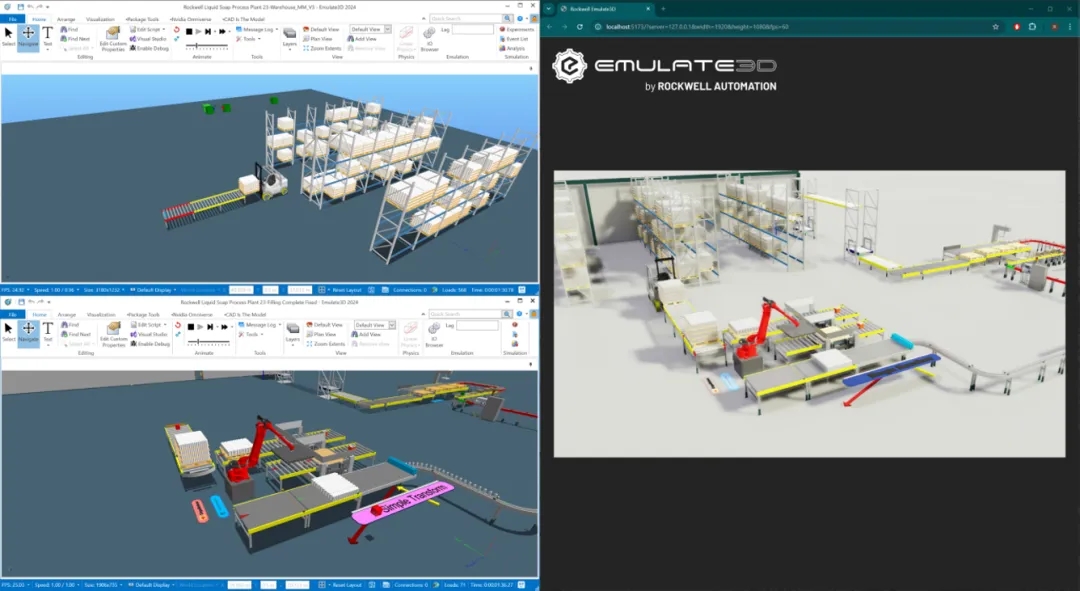Open Edit Custom Properties in the upper window
The width and height of the screenshot is (1080, 591).
(x=113, y=39)
